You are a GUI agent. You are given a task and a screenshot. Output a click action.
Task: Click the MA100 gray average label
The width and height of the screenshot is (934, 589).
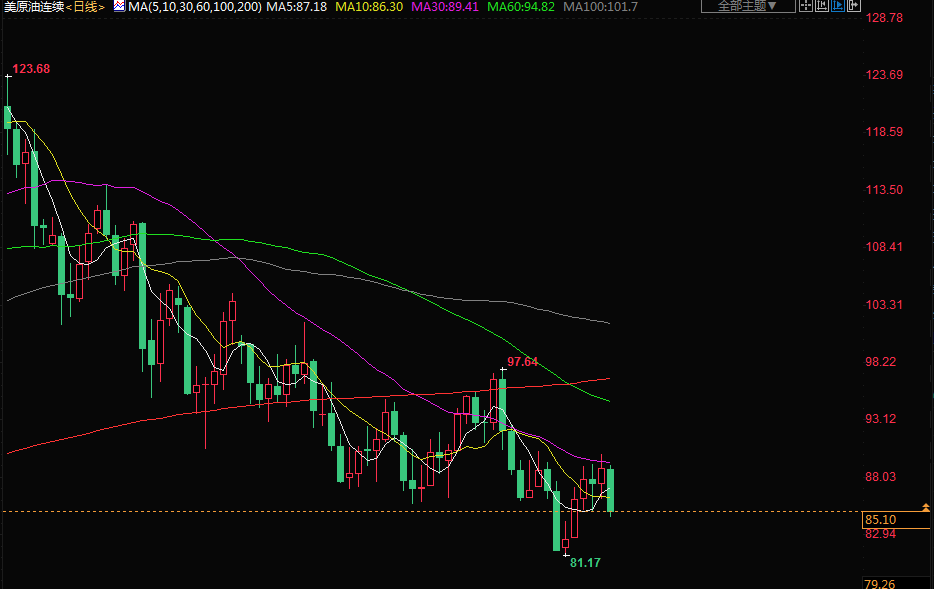tap(600, 6)
